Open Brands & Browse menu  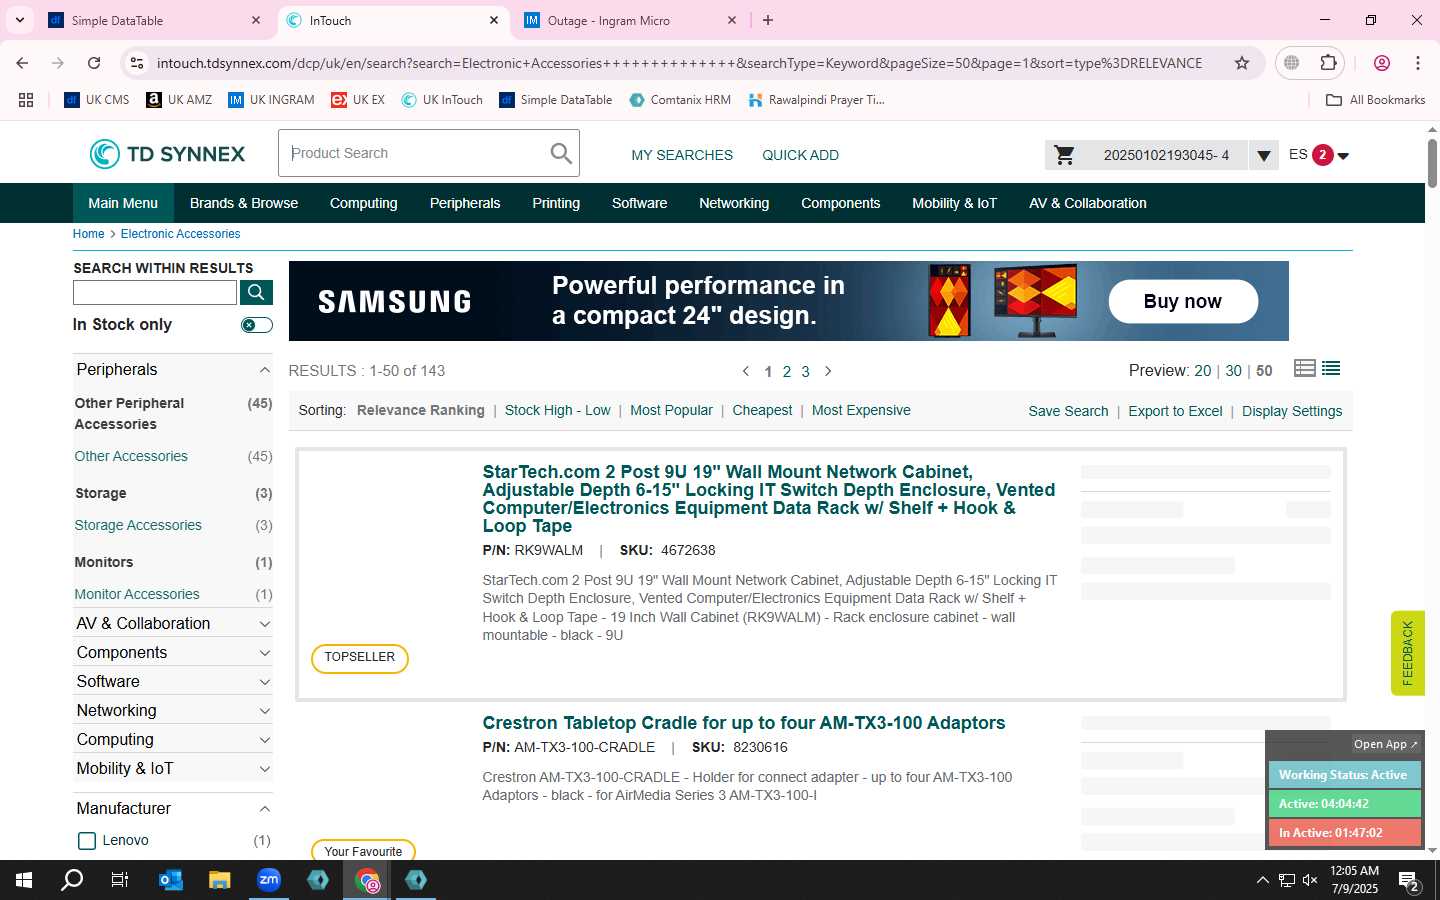point(244,203)
